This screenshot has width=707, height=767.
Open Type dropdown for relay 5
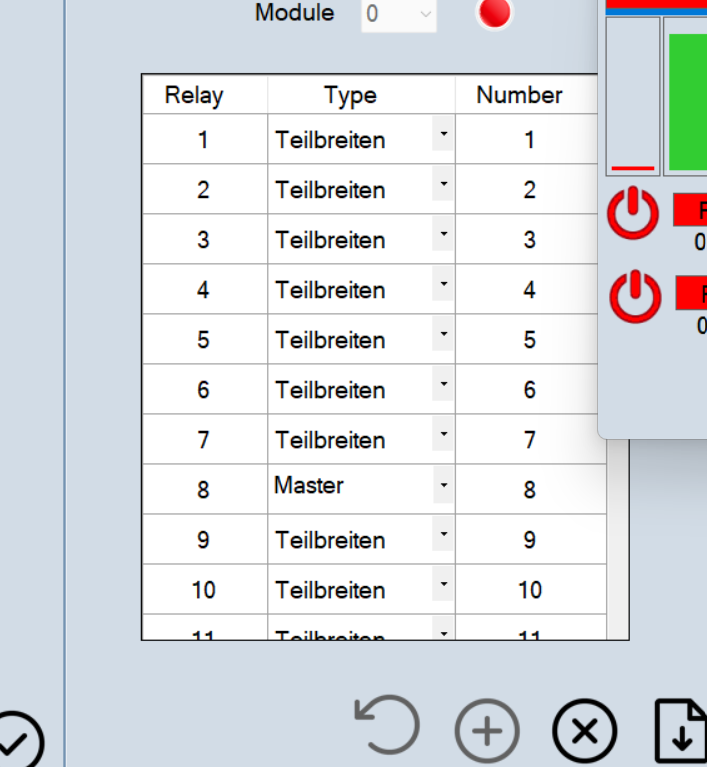pos(444,334)
